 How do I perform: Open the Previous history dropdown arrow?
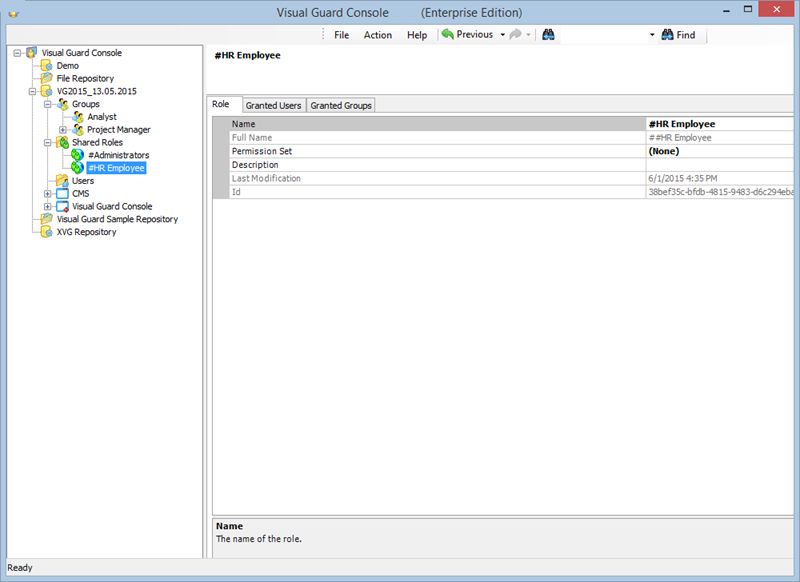coord(503,35)
